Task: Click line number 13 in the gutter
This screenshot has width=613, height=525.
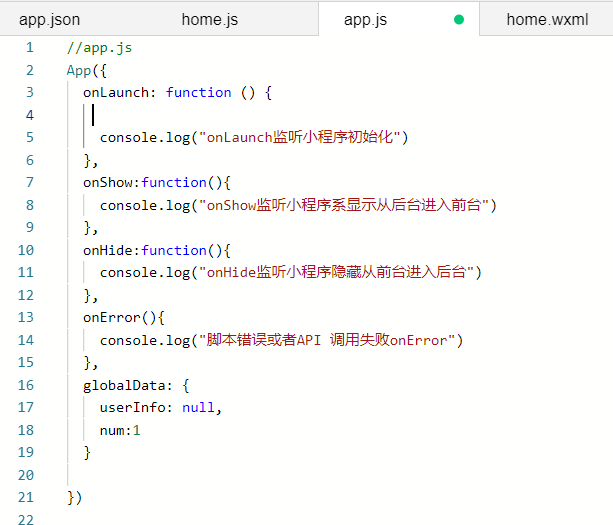Action: coord(26,317)
